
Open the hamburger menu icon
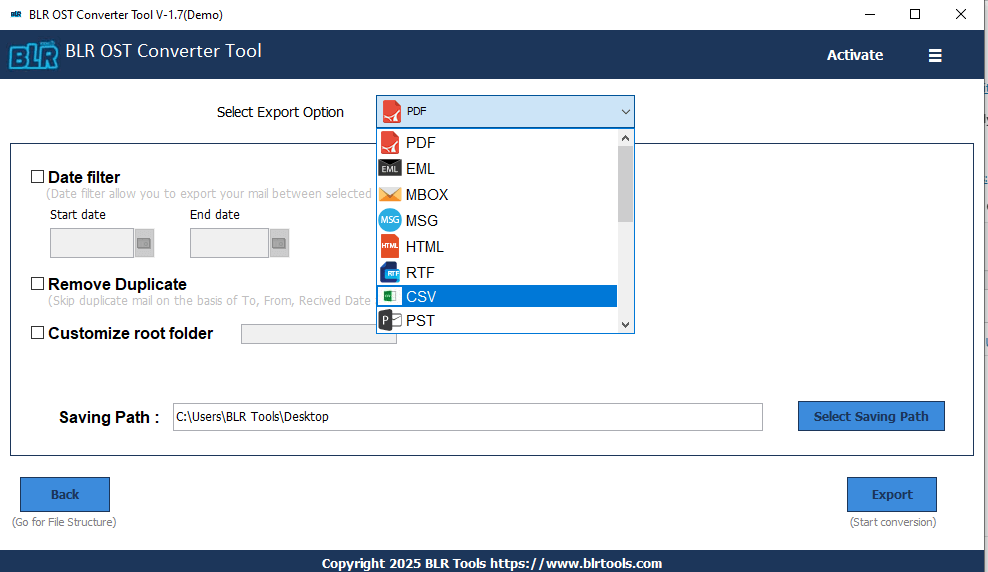(935, 55)
